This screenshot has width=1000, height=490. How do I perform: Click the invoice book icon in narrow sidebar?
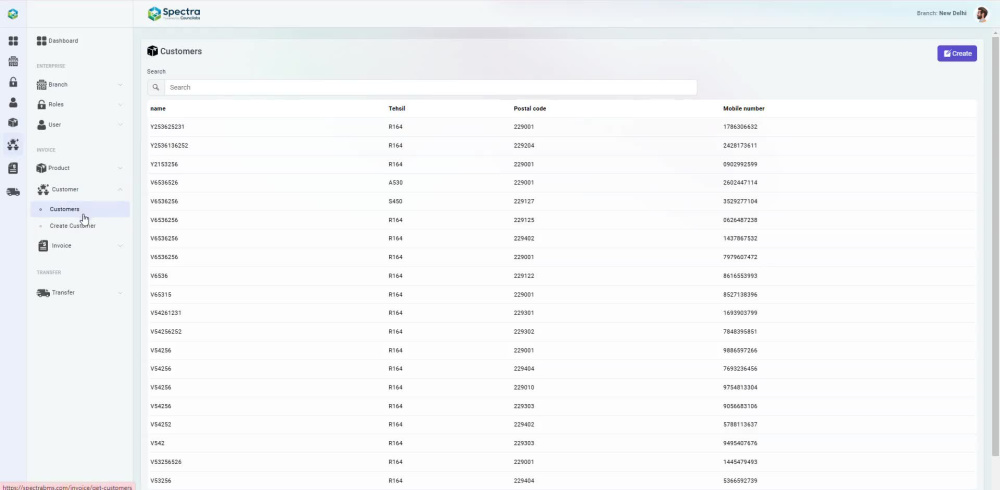pos(13,168)
